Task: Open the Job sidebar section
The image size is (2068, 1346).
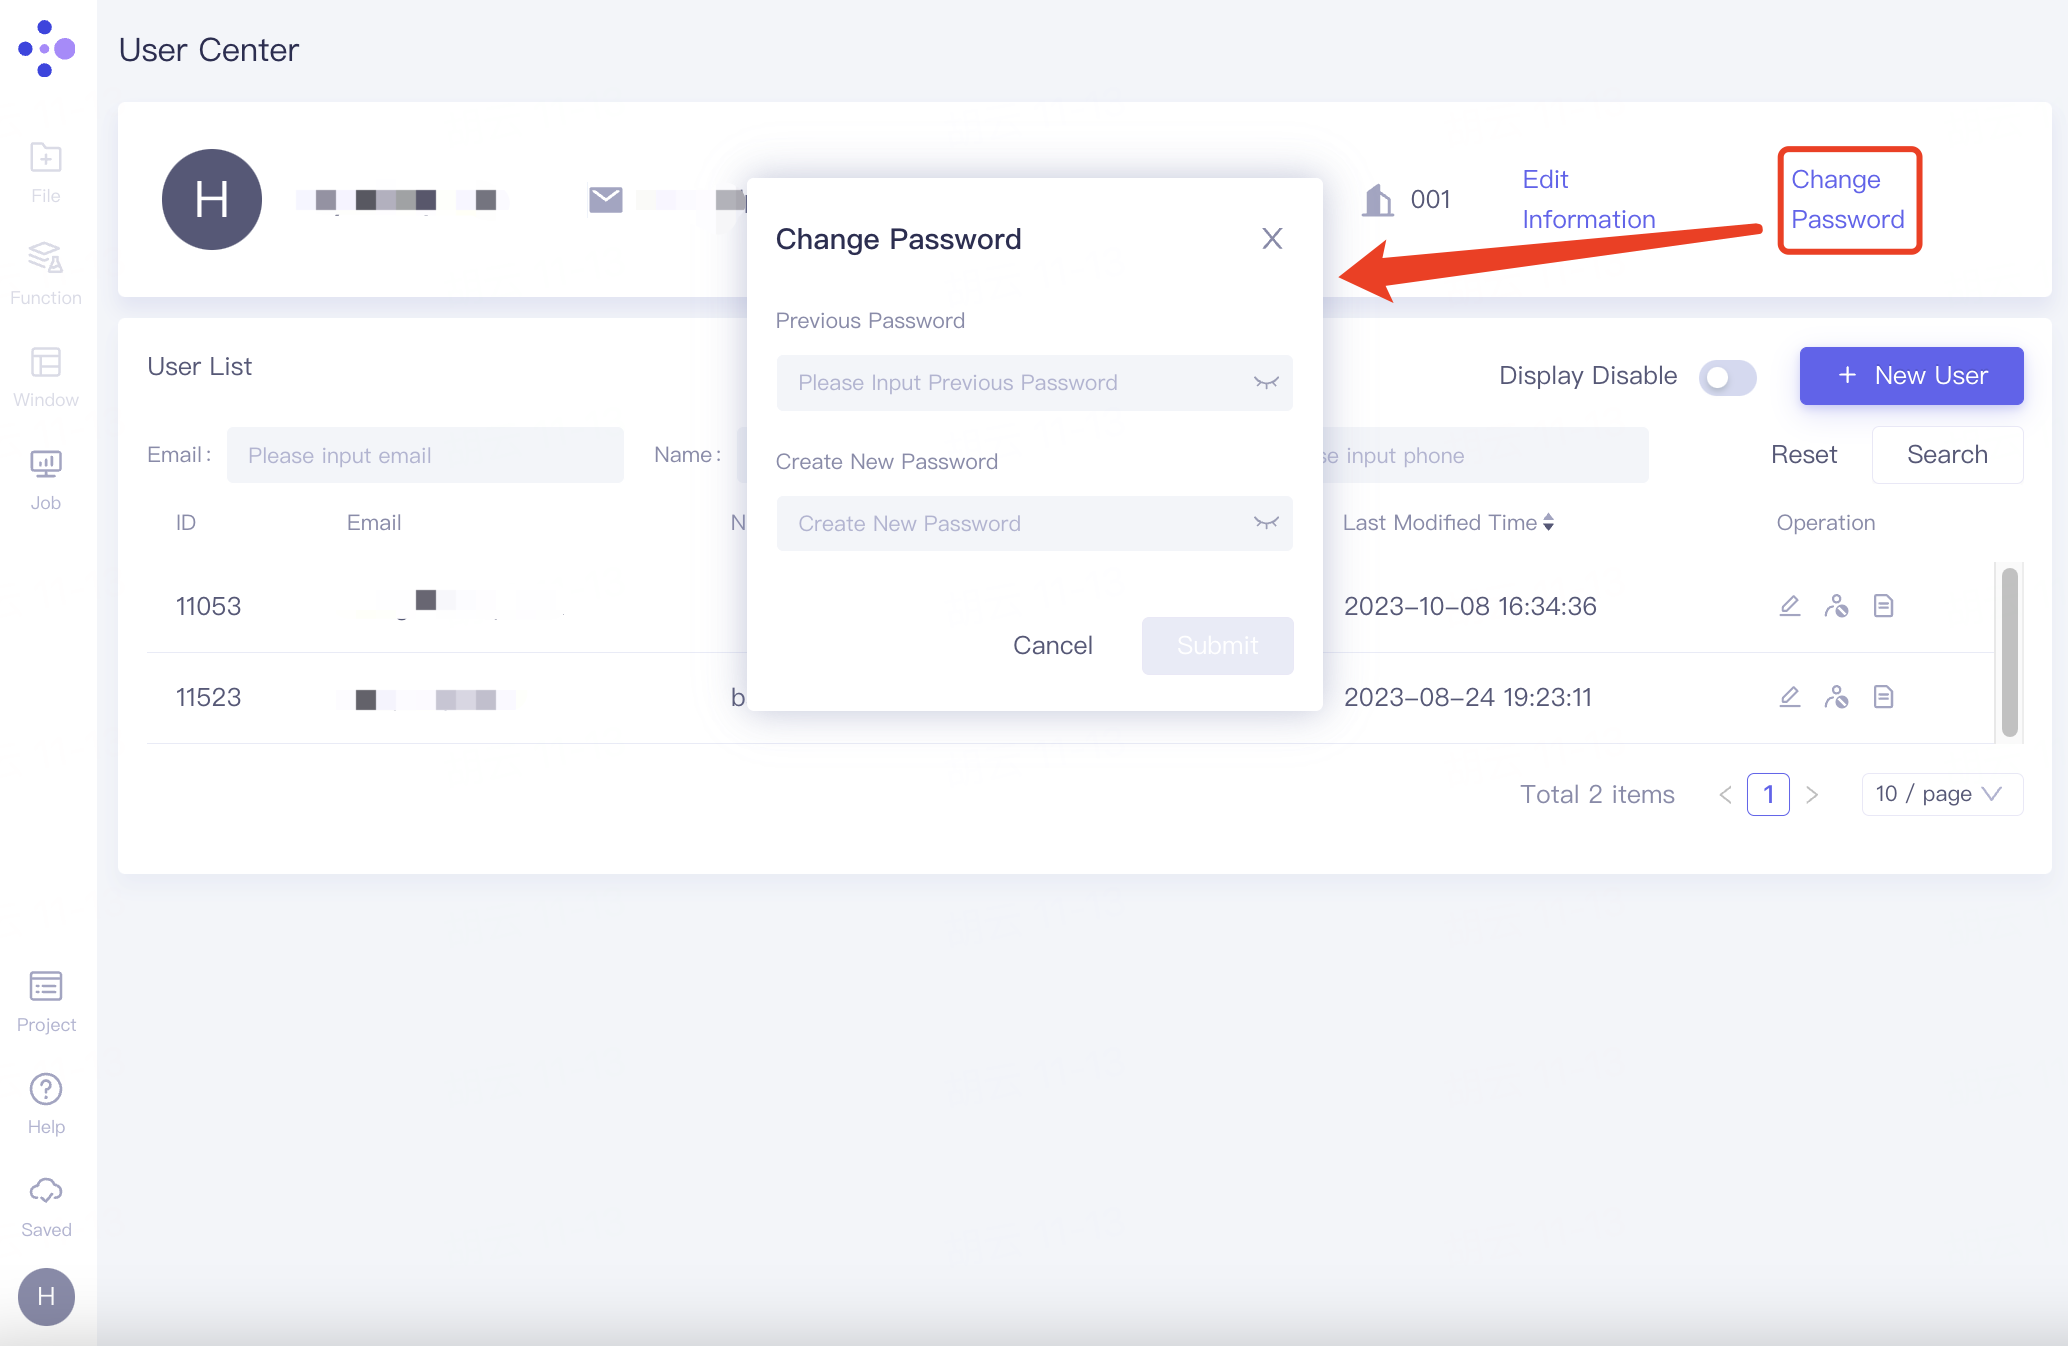Action: tap(46, 479)
